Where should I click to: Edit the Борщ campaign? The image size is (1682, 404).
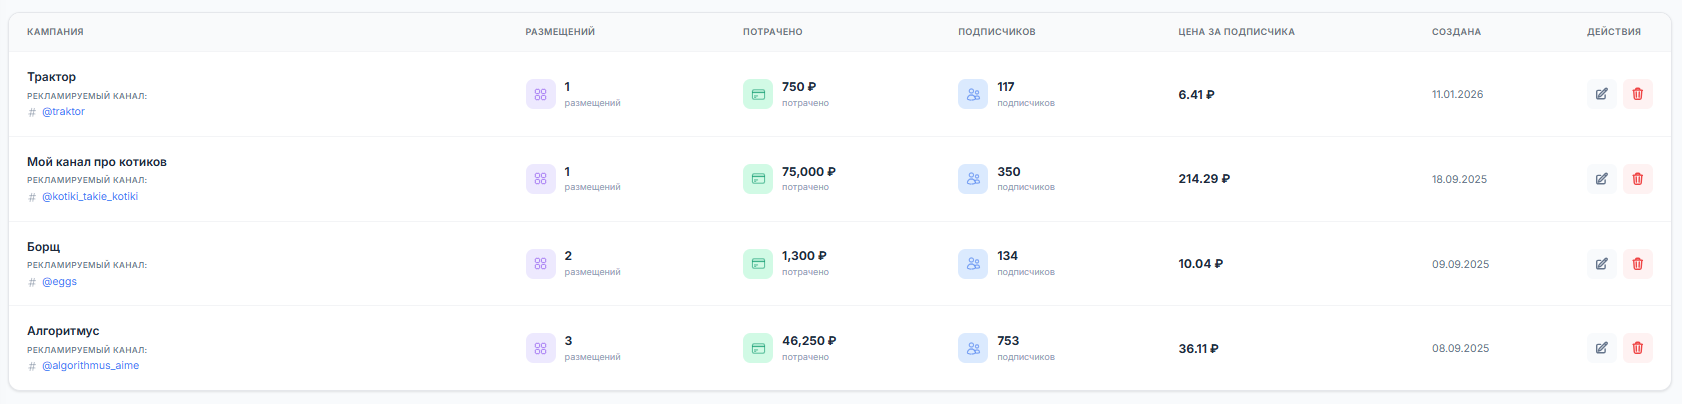coord(1601,264)
